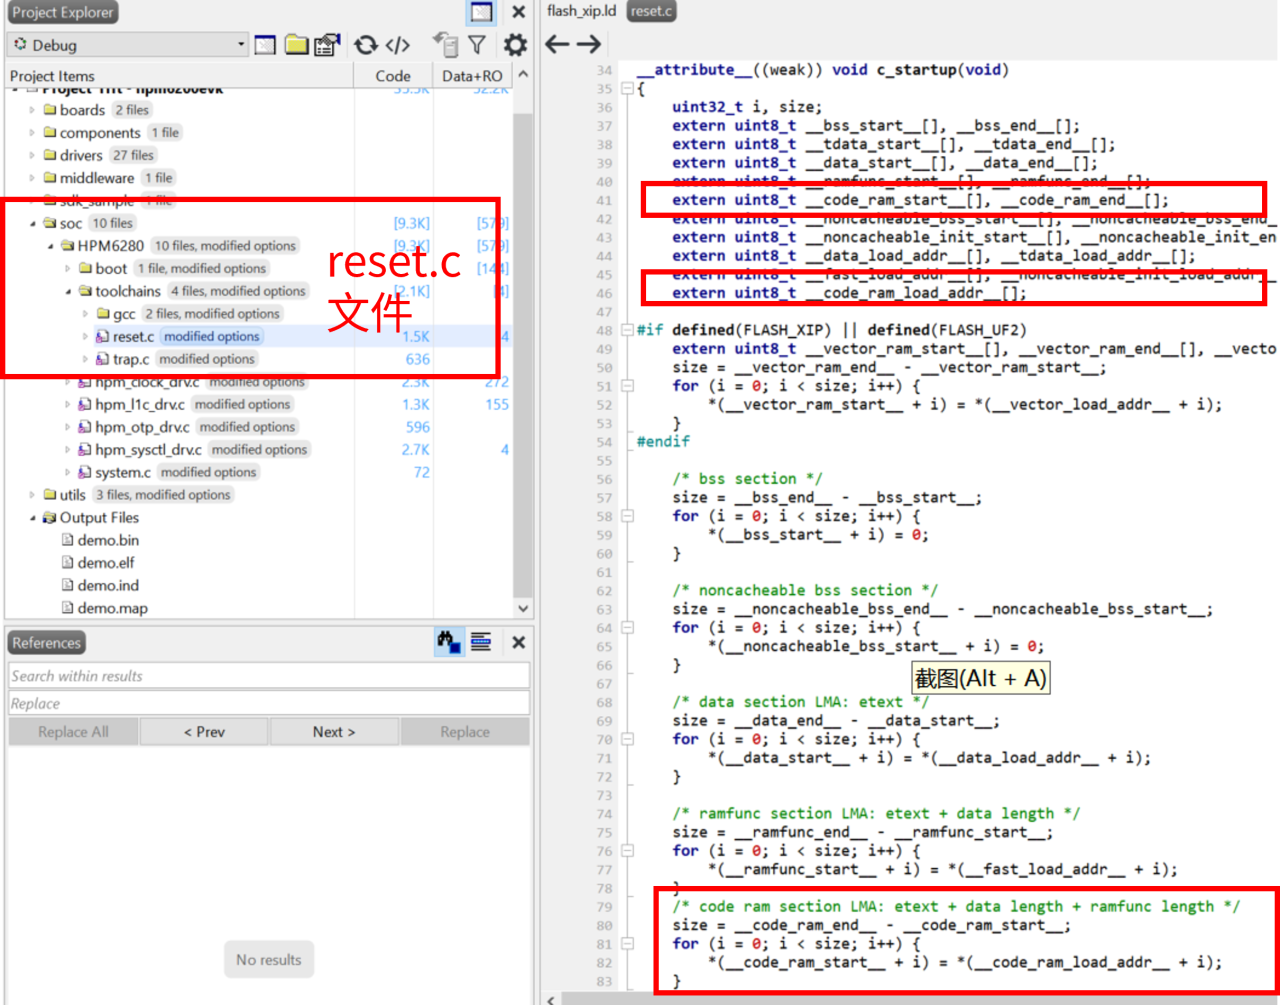Open the Debug configuration dropdown
This screenshot has width=1280, height=1005.
(128, 45)
